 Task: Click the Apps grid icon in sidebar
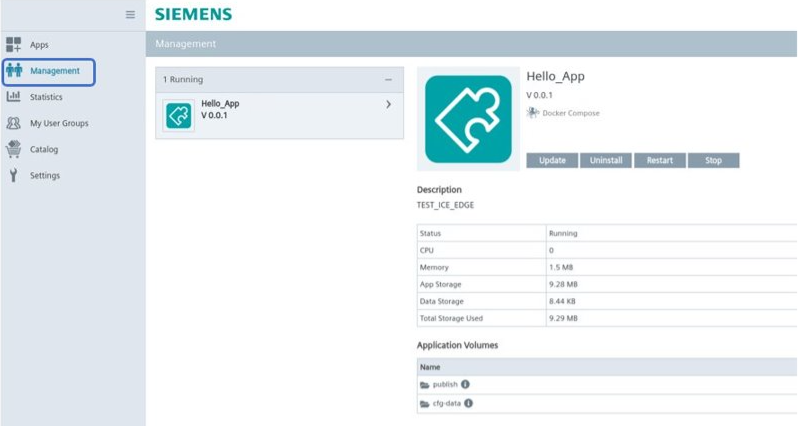click(14, 45)
